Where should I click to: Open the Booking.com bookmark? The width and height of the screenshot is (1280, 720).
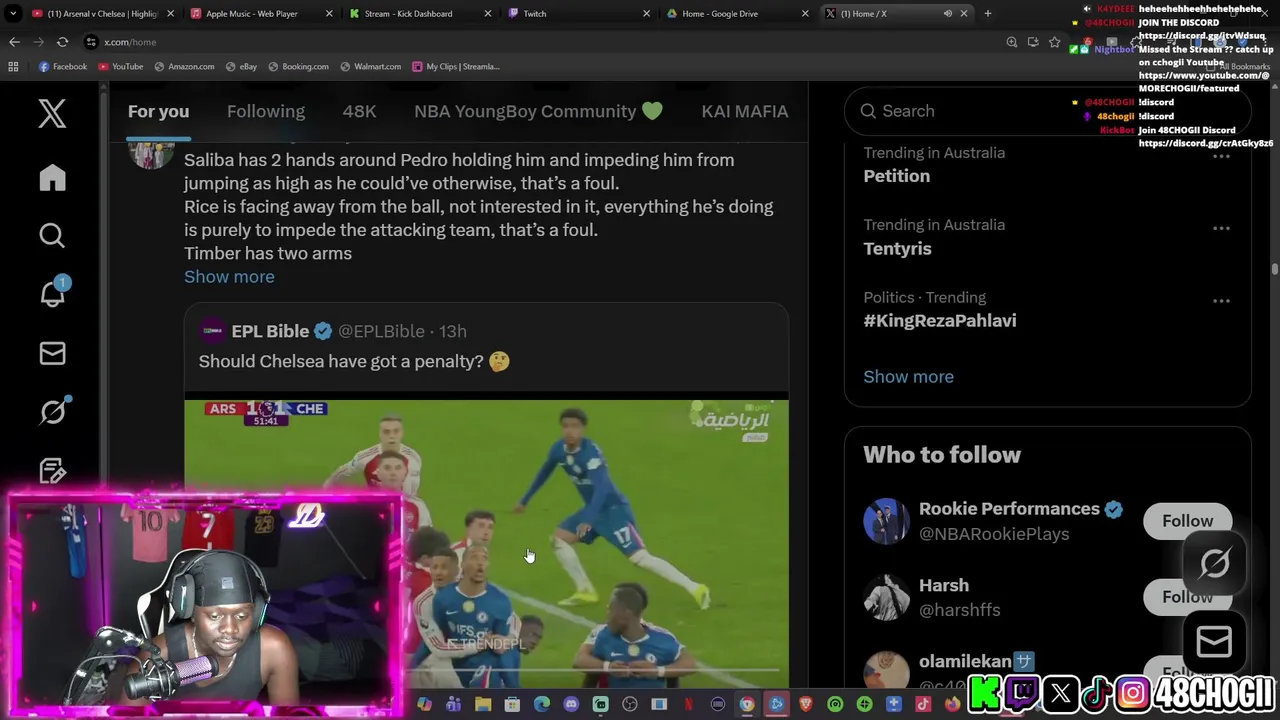(298, 66)
